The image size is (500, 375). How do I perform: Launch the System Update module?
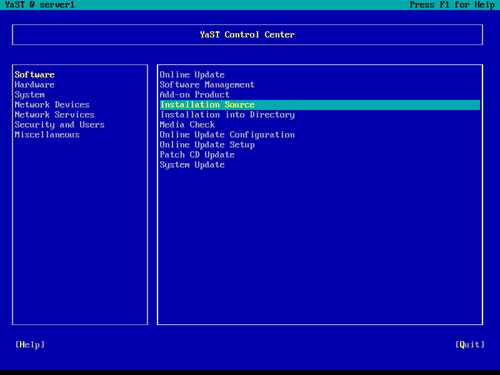coord(192,165)
